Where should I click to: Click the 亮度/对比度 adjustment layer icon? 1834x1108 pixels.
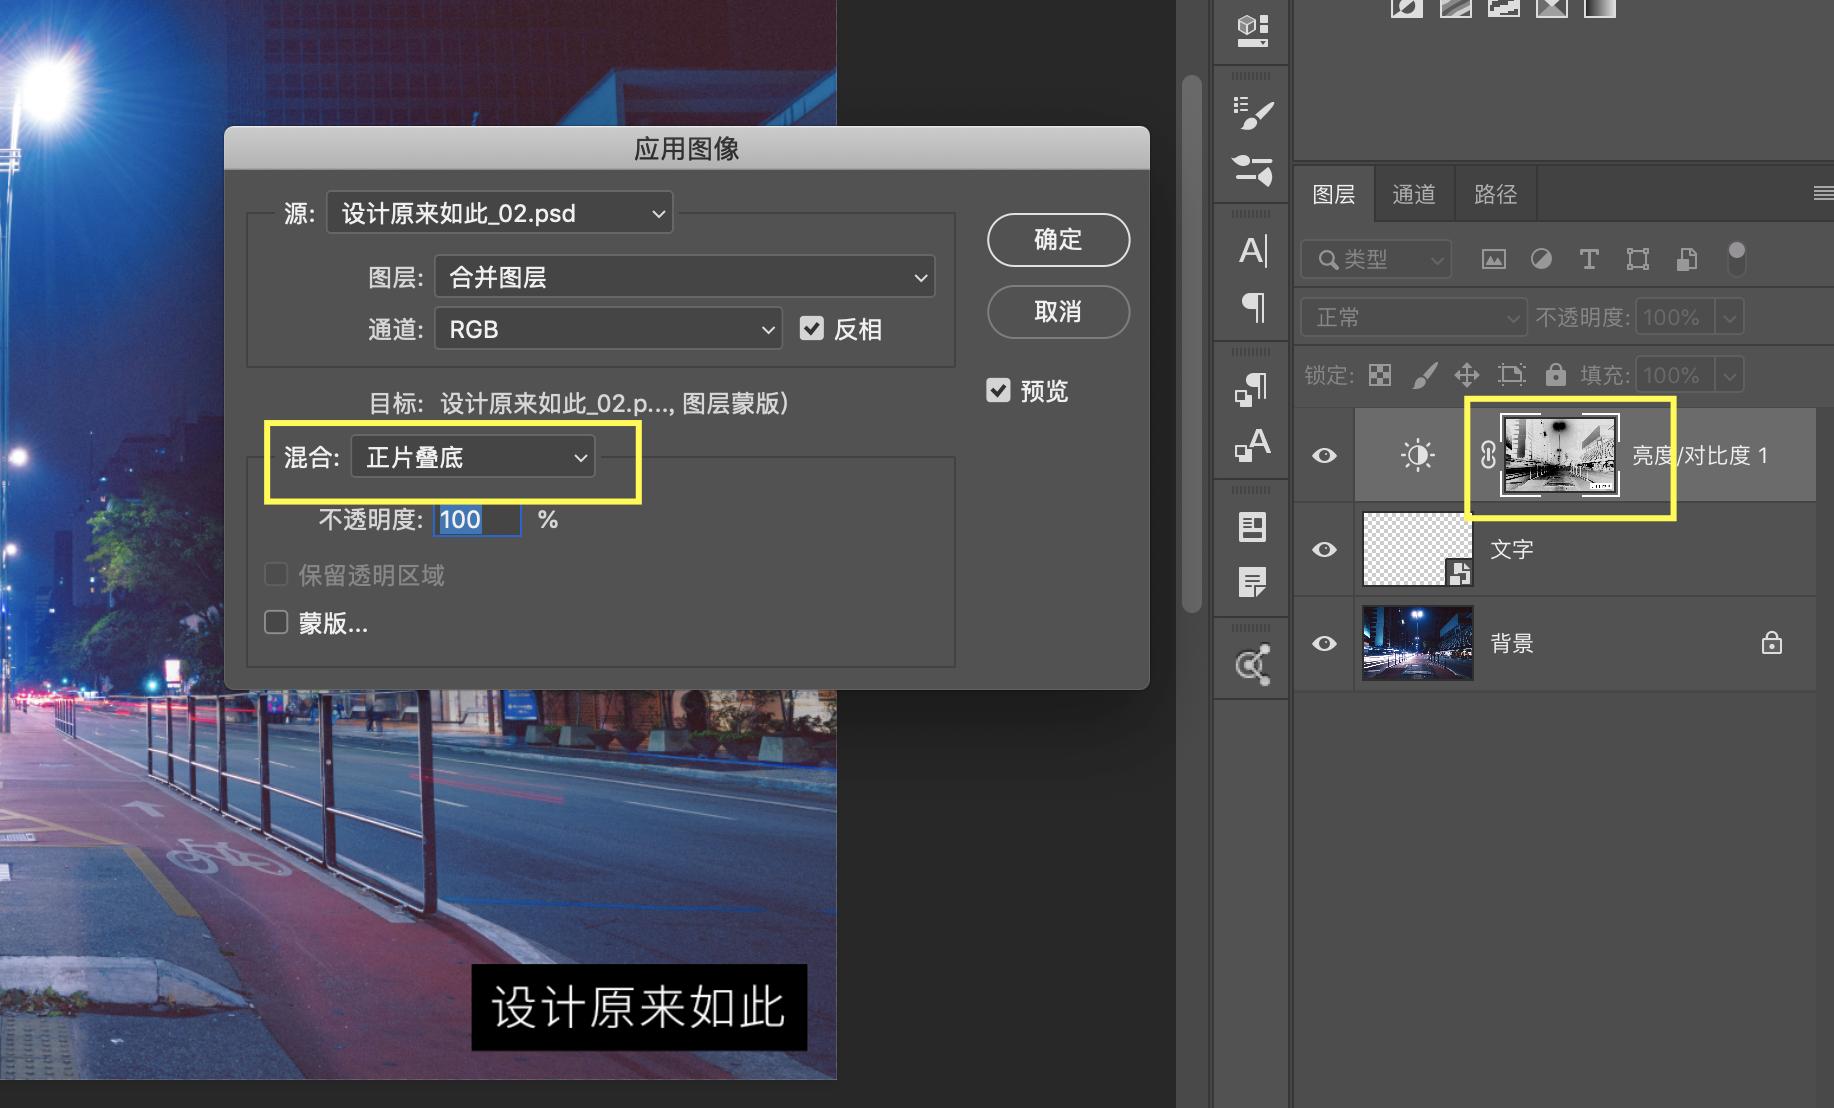pos(1417,455)
